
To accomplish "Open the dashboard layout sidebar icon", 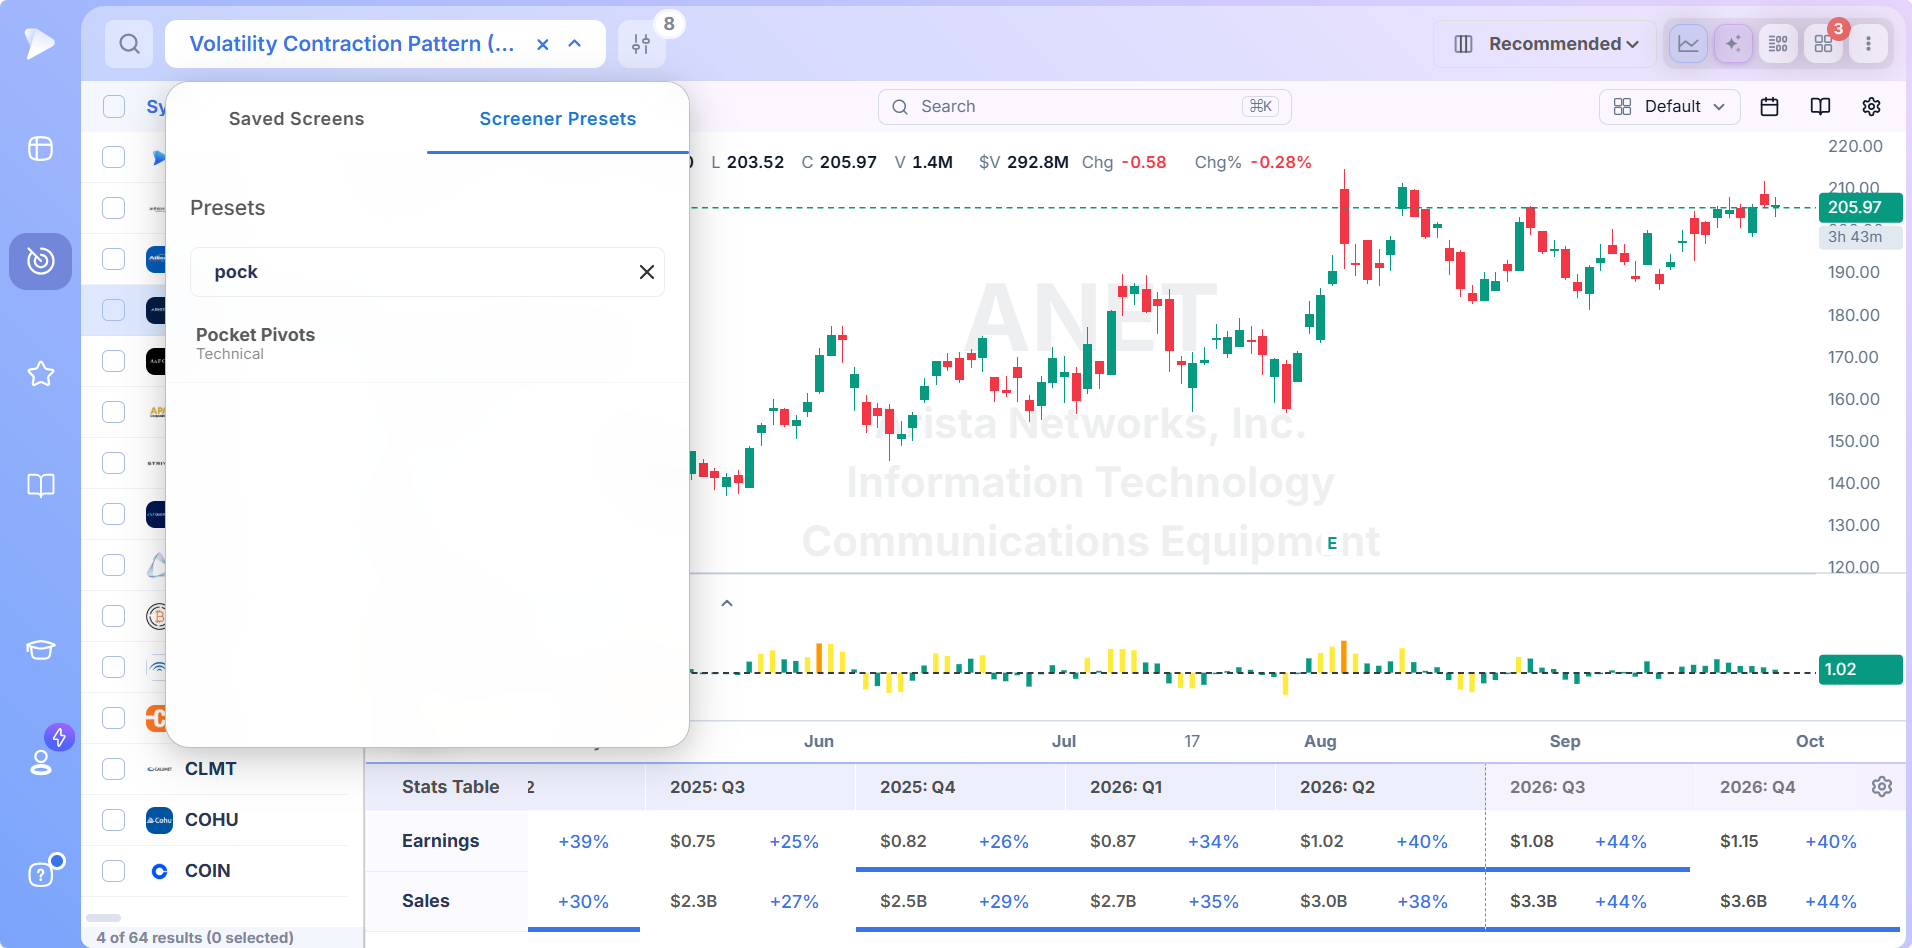I will point(40,148).
